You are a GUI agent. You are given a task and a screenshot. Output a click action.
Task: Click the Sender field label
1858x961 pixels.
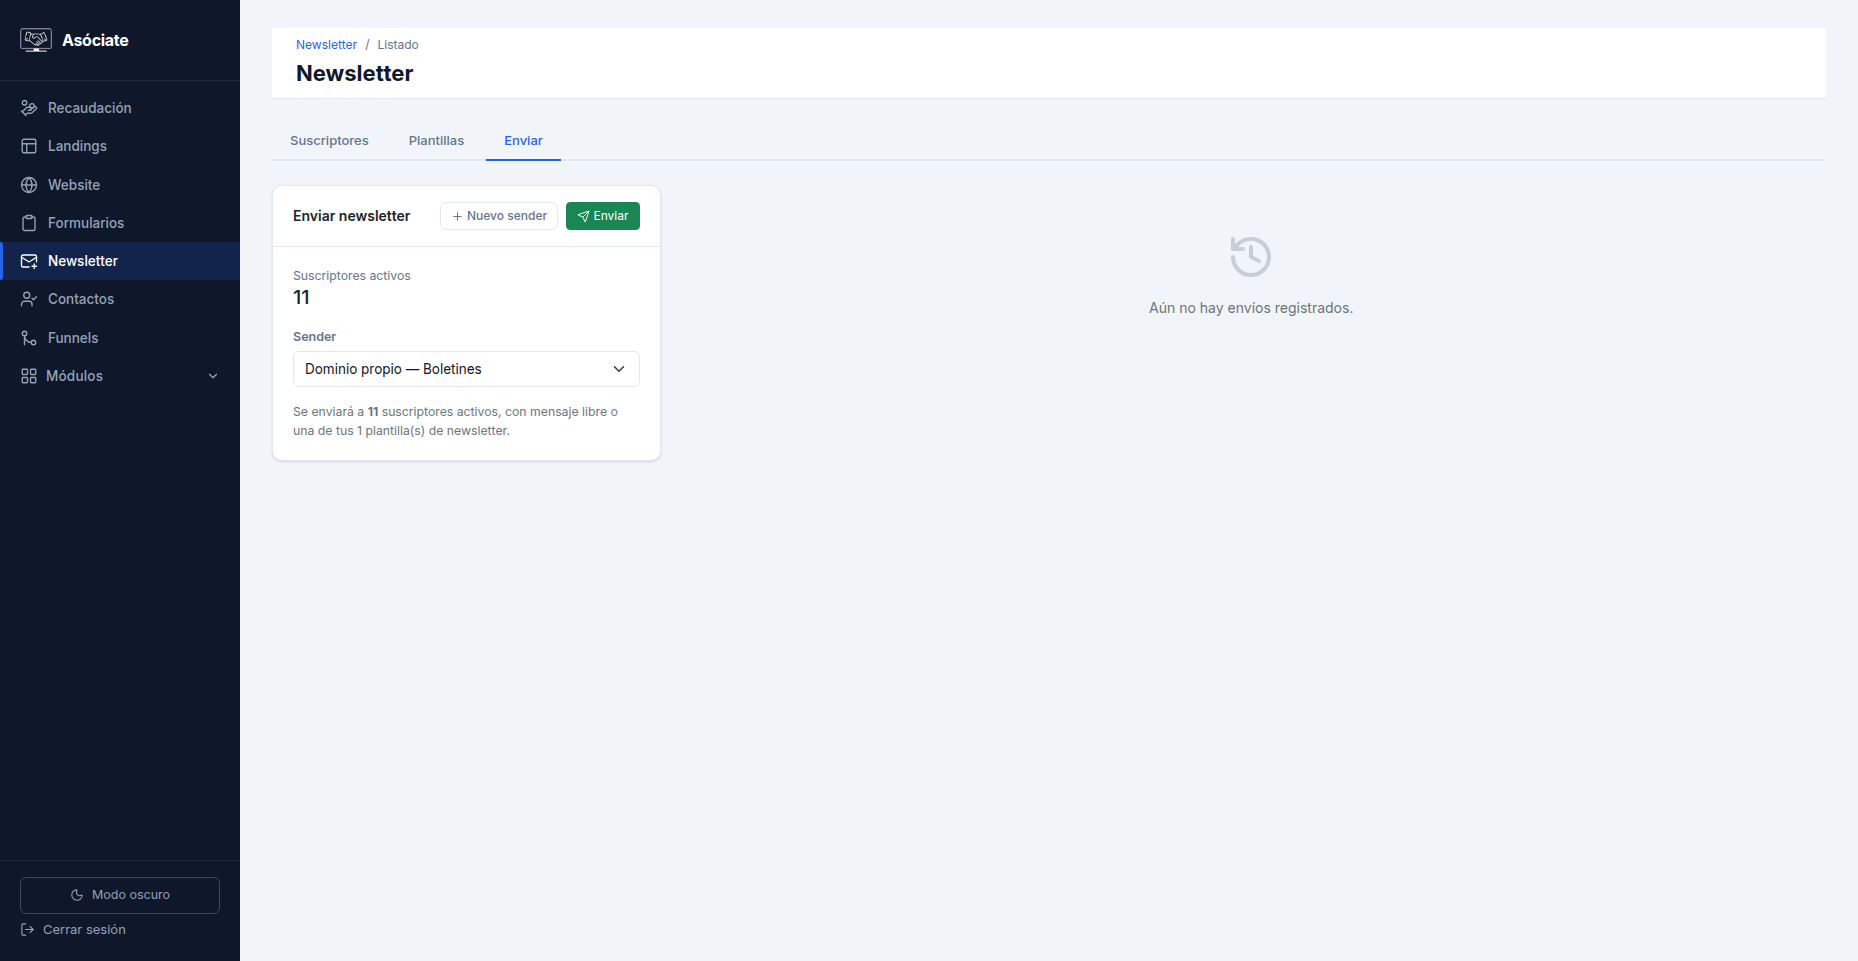(x=314, y=337)
